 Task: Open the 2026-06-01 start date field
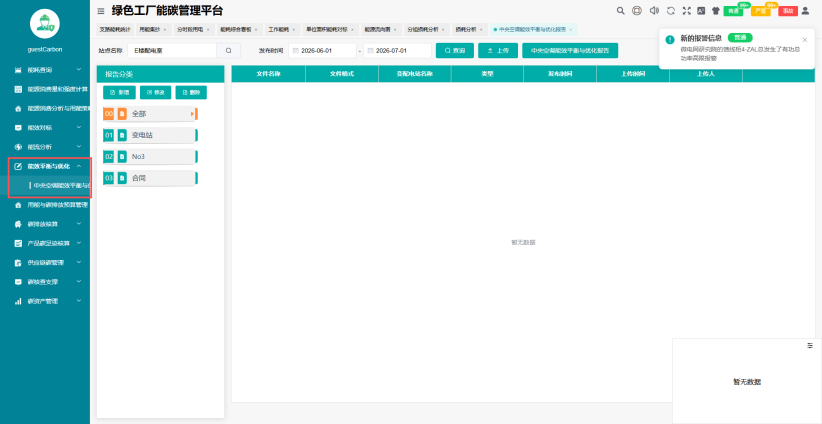coord(322,51)
